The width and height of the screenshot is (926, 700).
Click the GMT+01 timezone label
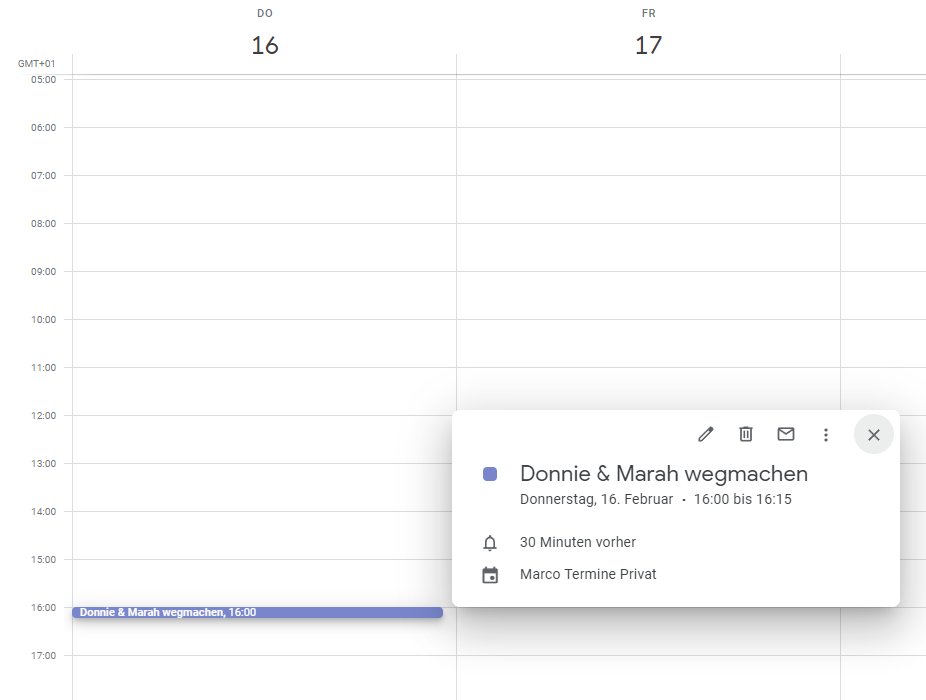coord(37,64)
